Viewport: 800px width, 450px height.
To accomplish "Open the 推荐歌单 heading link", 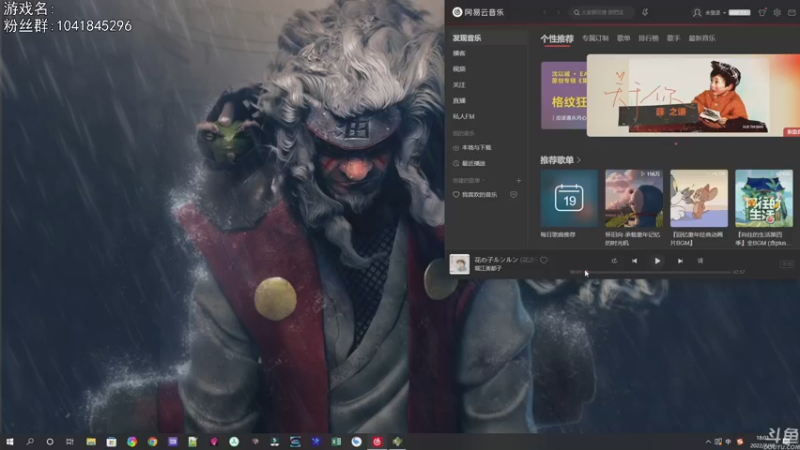I will pos(560,160).
